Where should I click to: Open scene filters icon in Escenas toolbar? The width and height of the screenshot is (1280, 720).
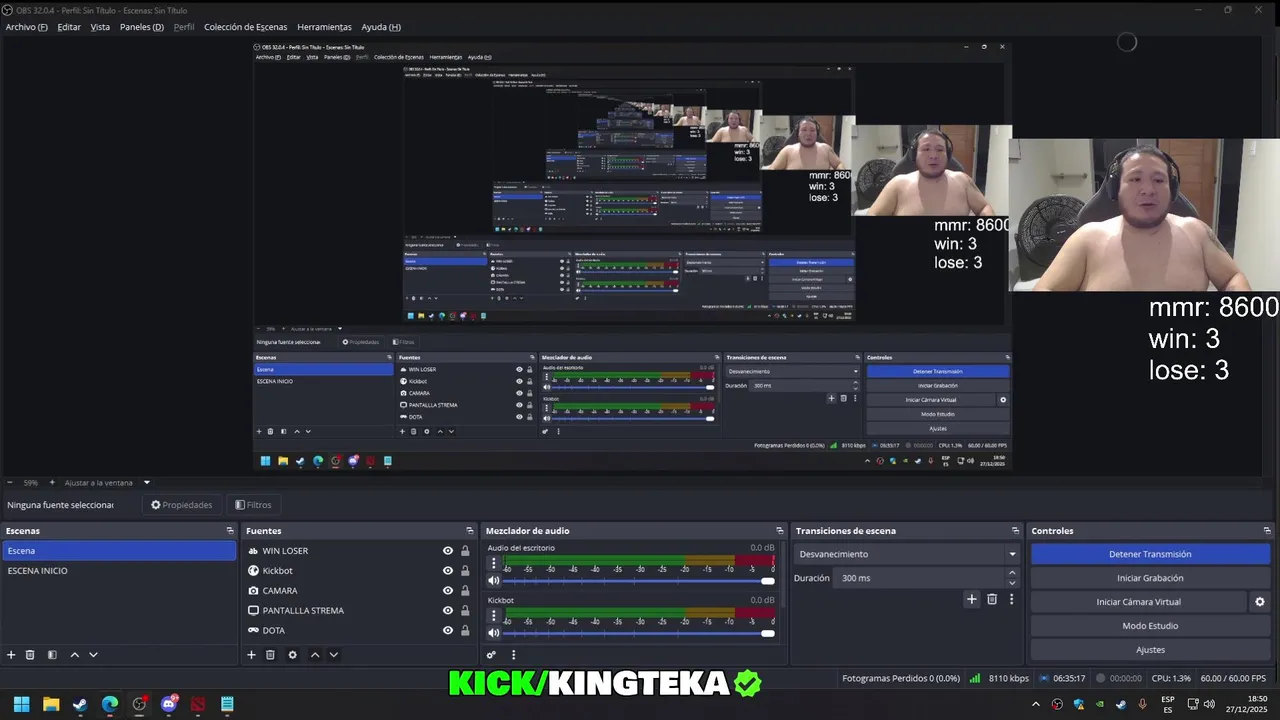coord(52,655)
